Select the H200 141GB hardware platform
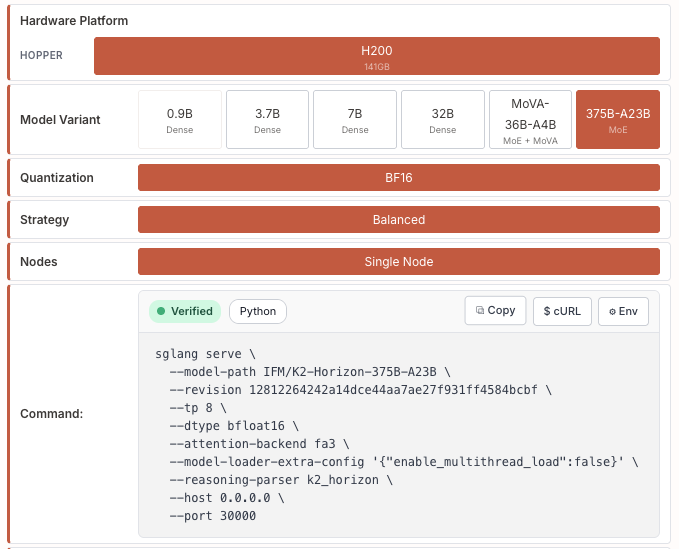 point(377,56)
